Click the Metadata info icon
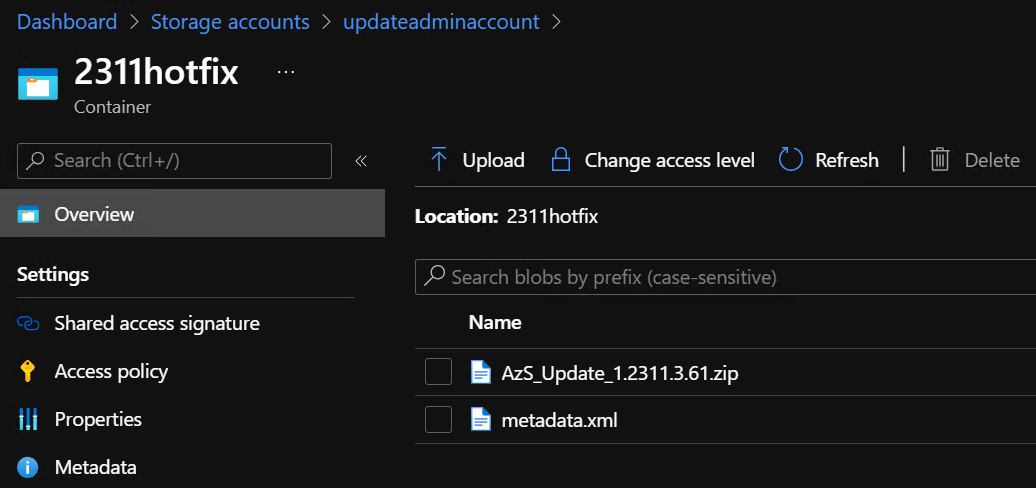The width and height of the screenshot is (1036, 488). click(28, 467)
